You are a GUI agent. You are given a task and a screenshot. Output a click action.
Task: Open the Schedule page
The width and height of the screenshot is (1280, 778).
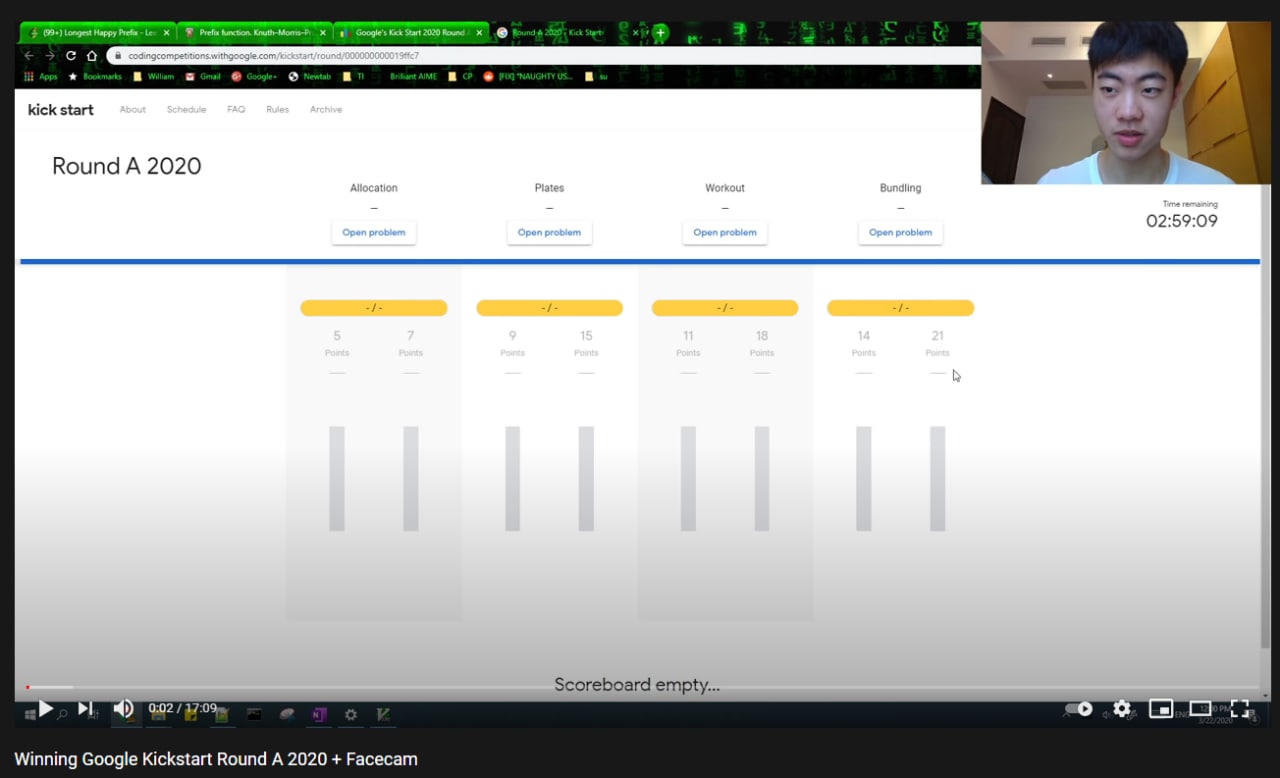[x=186, y=110]
